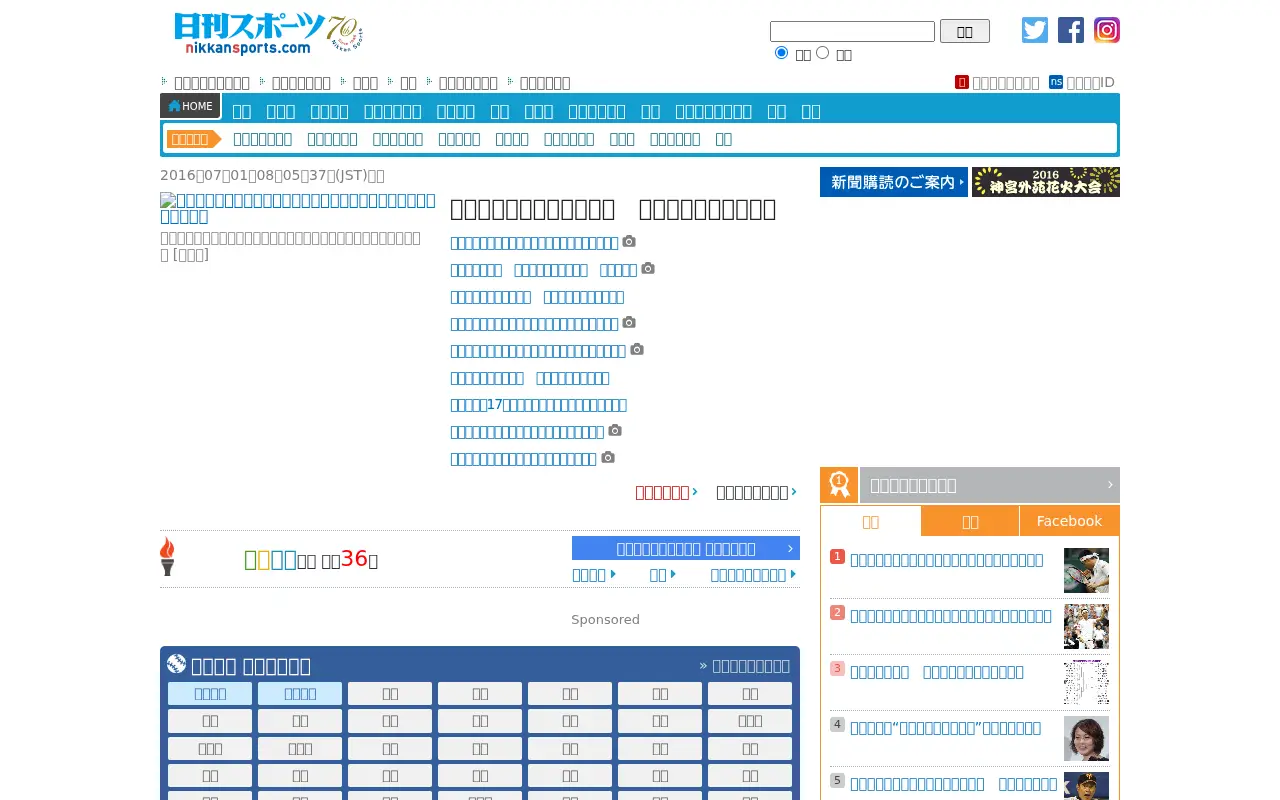The width and height of the screenshot is (1280, 800).
Task: Click the orange arrow-shaped label in sub-navigation
Action: (194, 139)
